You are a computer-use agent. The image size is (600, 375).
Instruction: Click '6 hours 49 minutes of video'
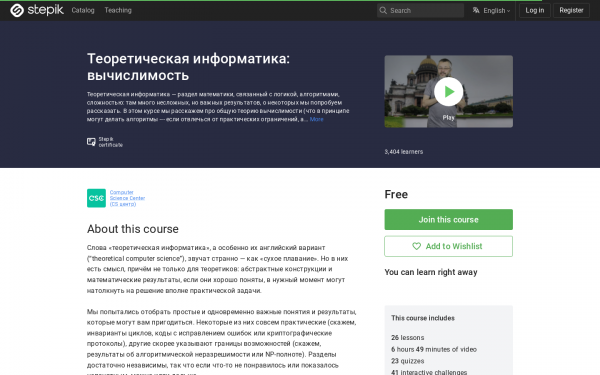tap(434, 349)
